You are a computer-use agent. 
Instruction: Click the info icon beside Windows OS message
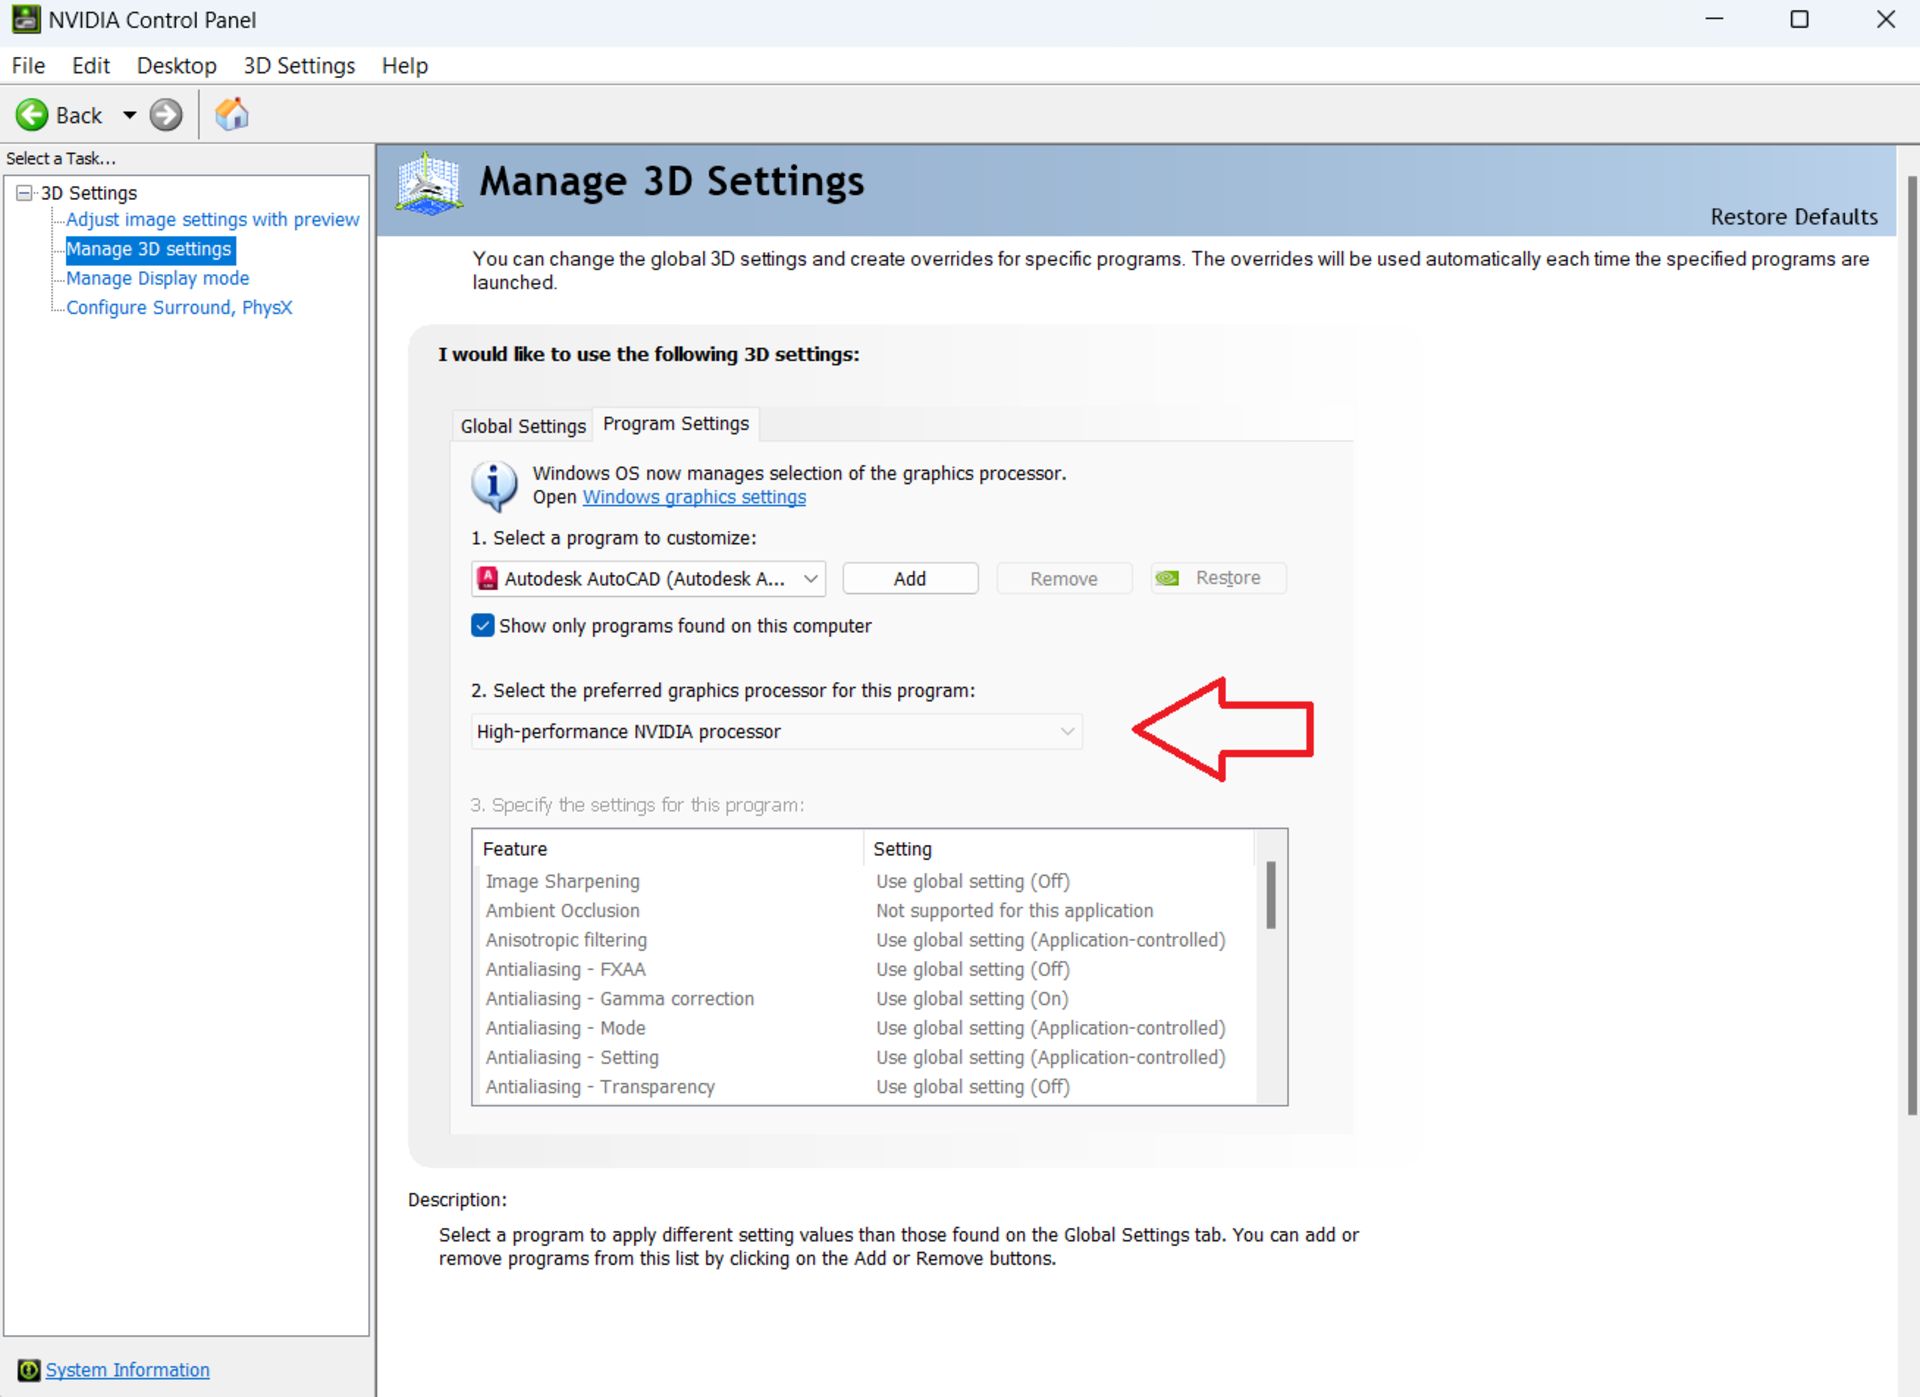494,486
